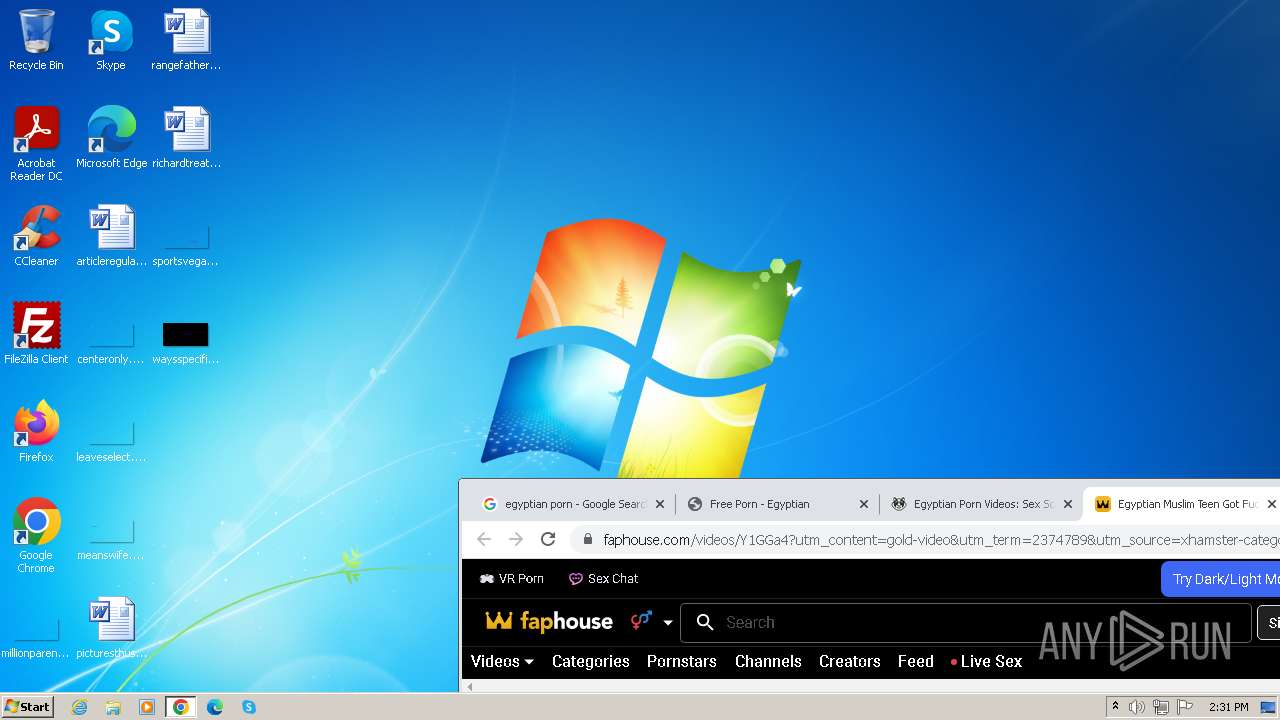Expand the Videos dropdown menu
This screenshot has height=720, width=1280.
coord(502,661)
